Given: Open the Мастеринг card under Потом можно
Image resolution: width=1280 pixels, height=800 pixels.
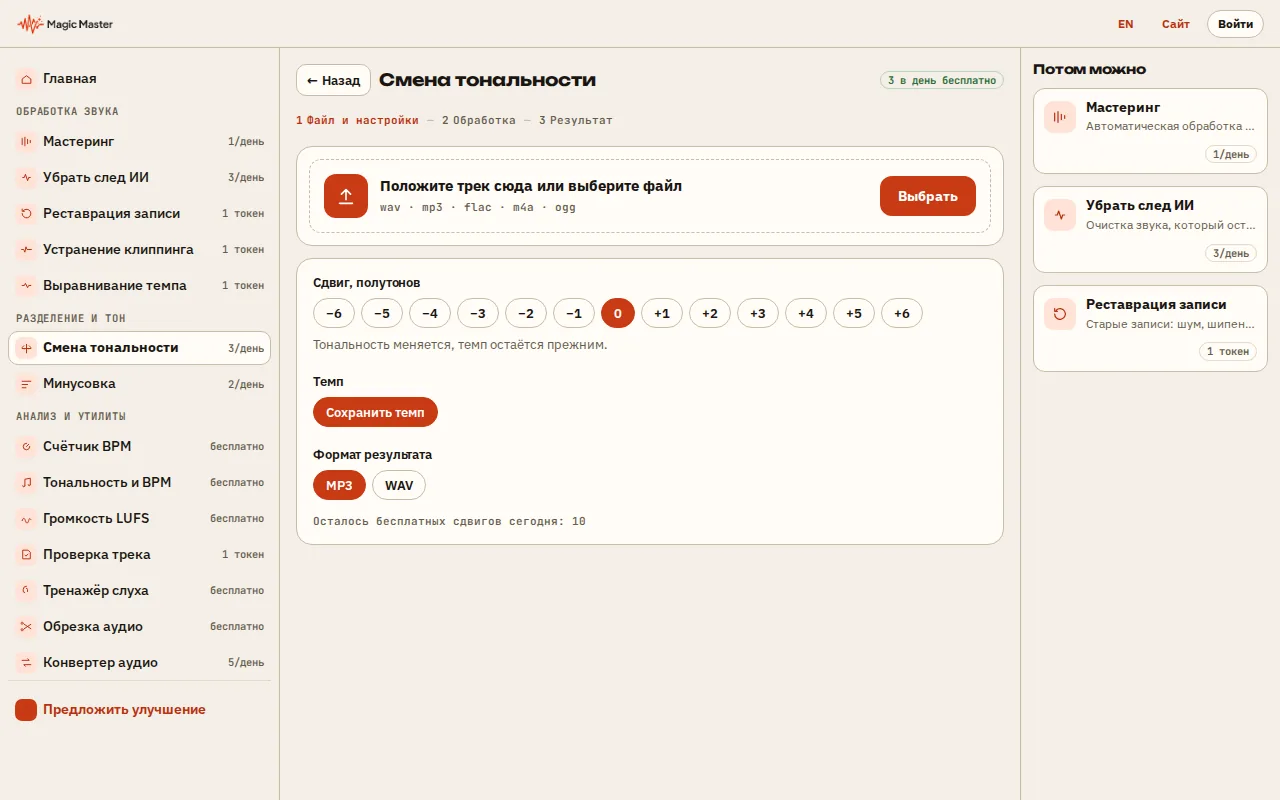Looking at the screenshot, I should [x=1149, y=130].
